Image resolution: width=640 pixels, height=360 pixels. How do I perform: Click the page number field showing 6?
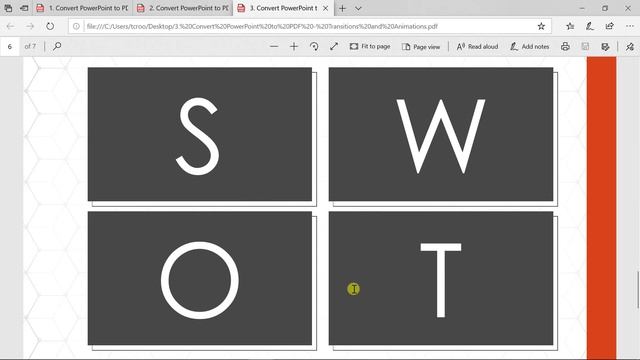tap(10, 47)
